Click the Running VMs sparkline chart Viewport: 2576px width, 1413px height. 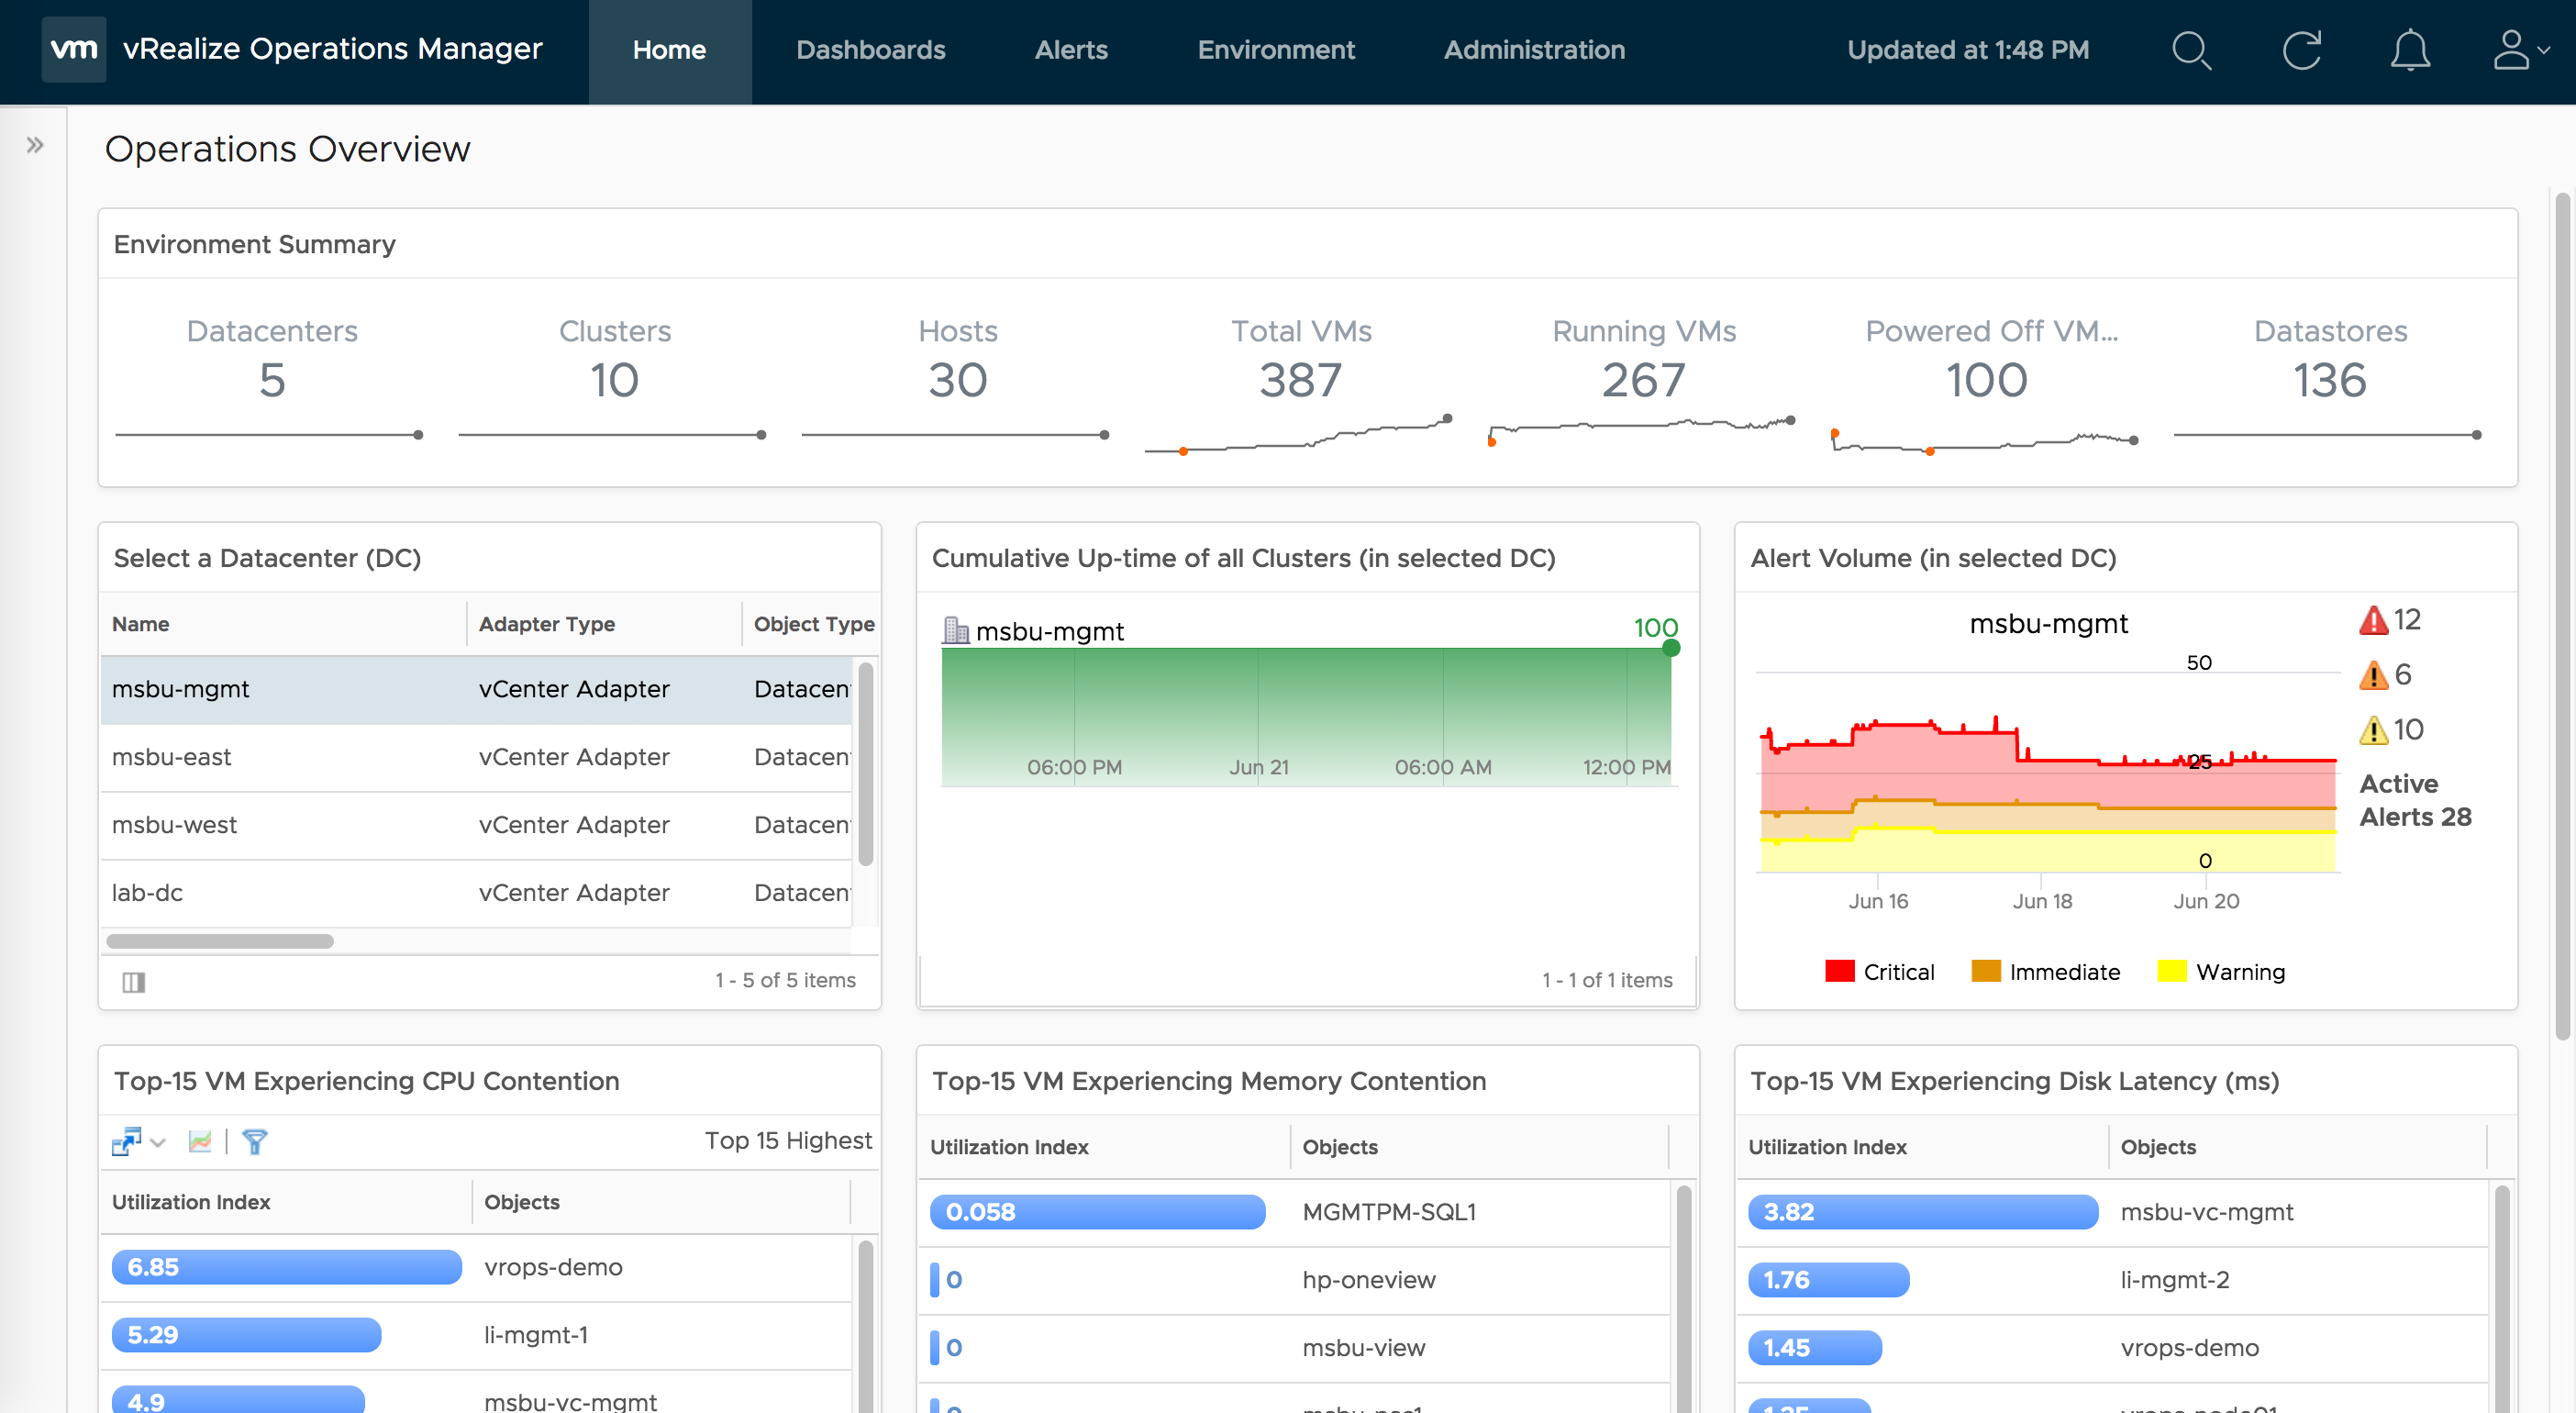1642,430
